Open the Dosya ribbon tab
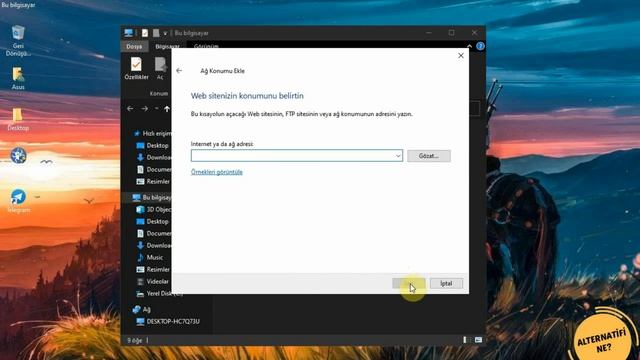Screen dimensions: 640x360 [134, 46]
